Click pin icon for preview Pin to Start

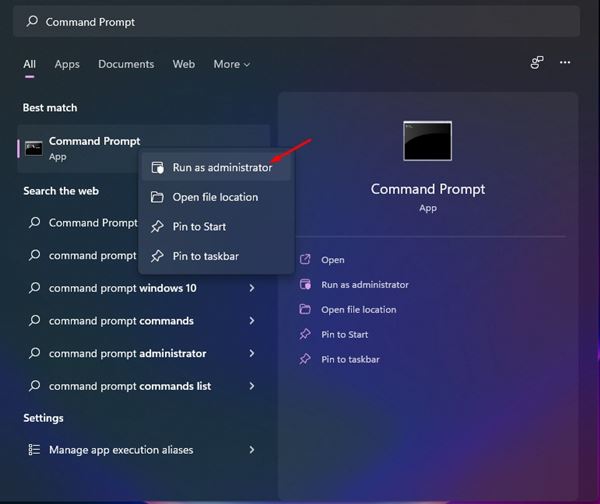click(x=305, y=334)
